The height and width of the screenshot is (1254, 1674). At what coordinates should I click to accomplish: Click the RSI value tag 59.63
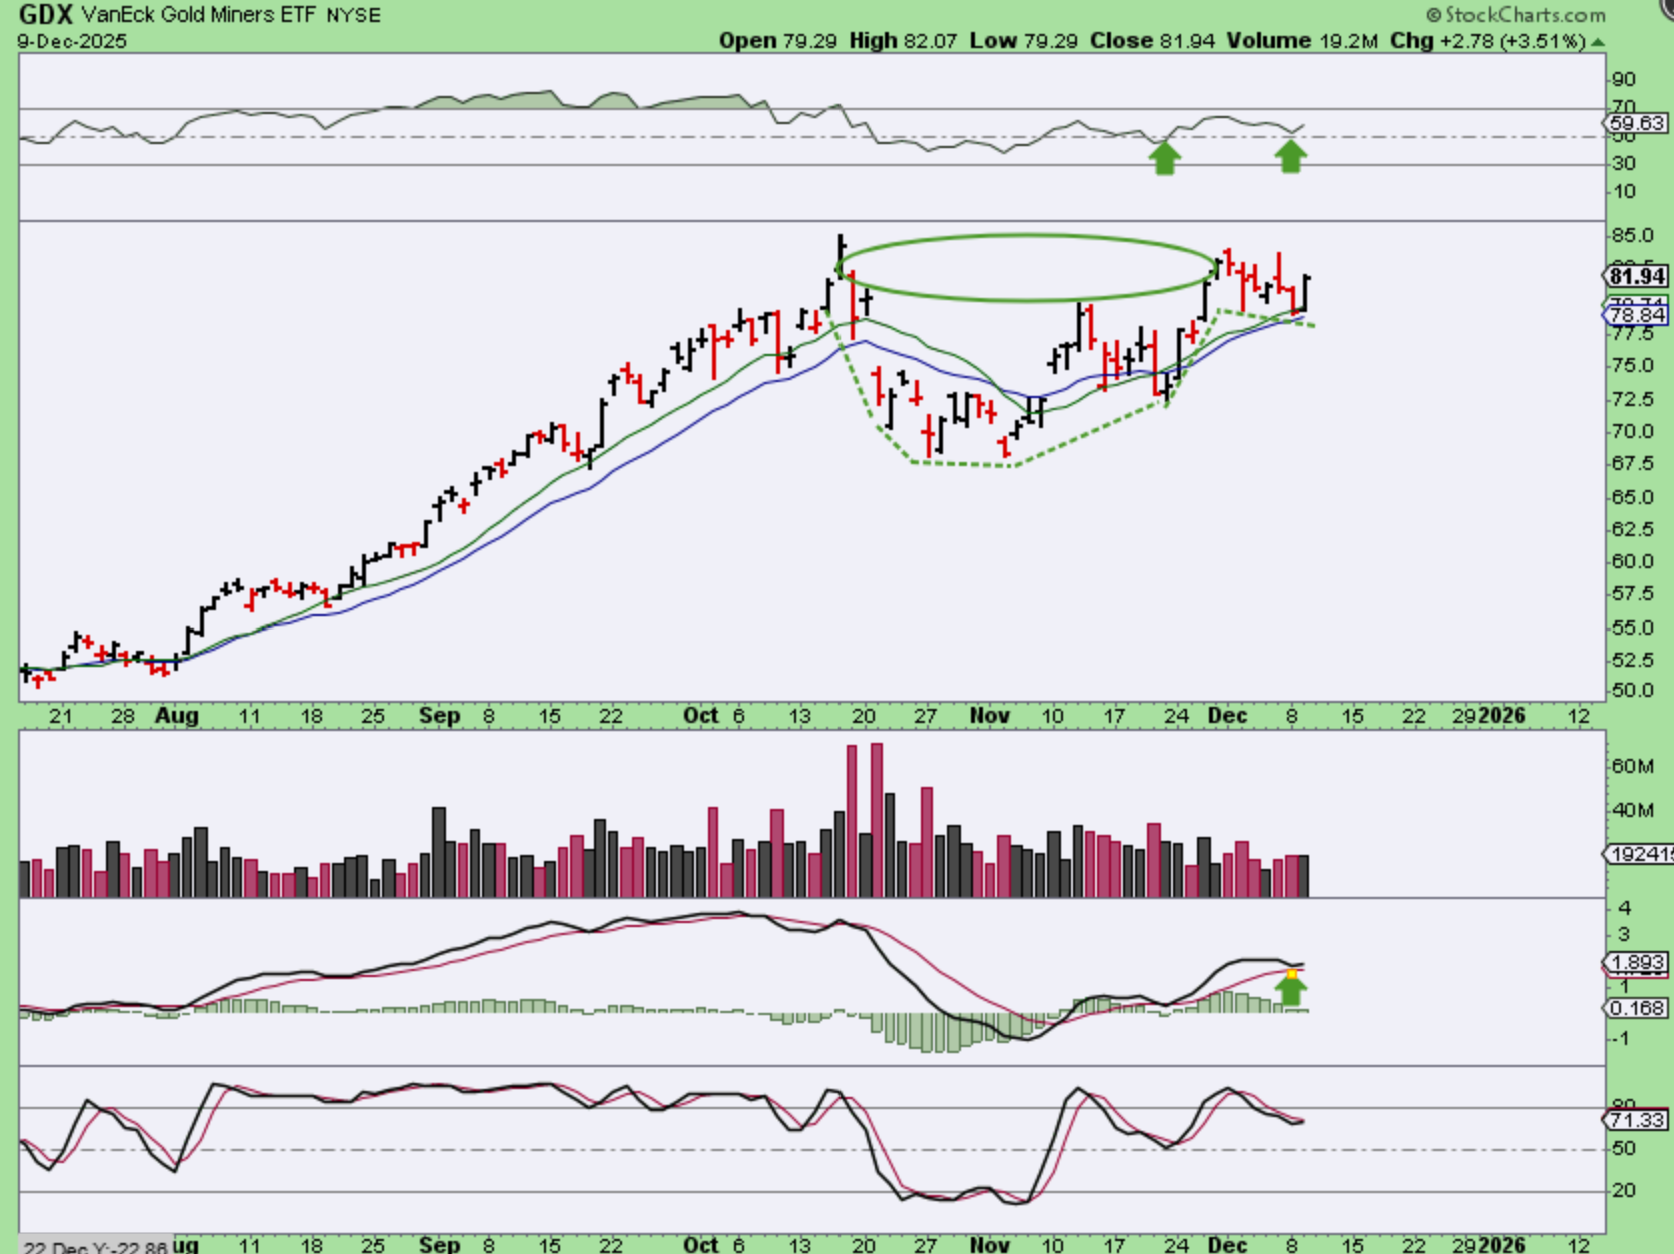pos(1637,123)
